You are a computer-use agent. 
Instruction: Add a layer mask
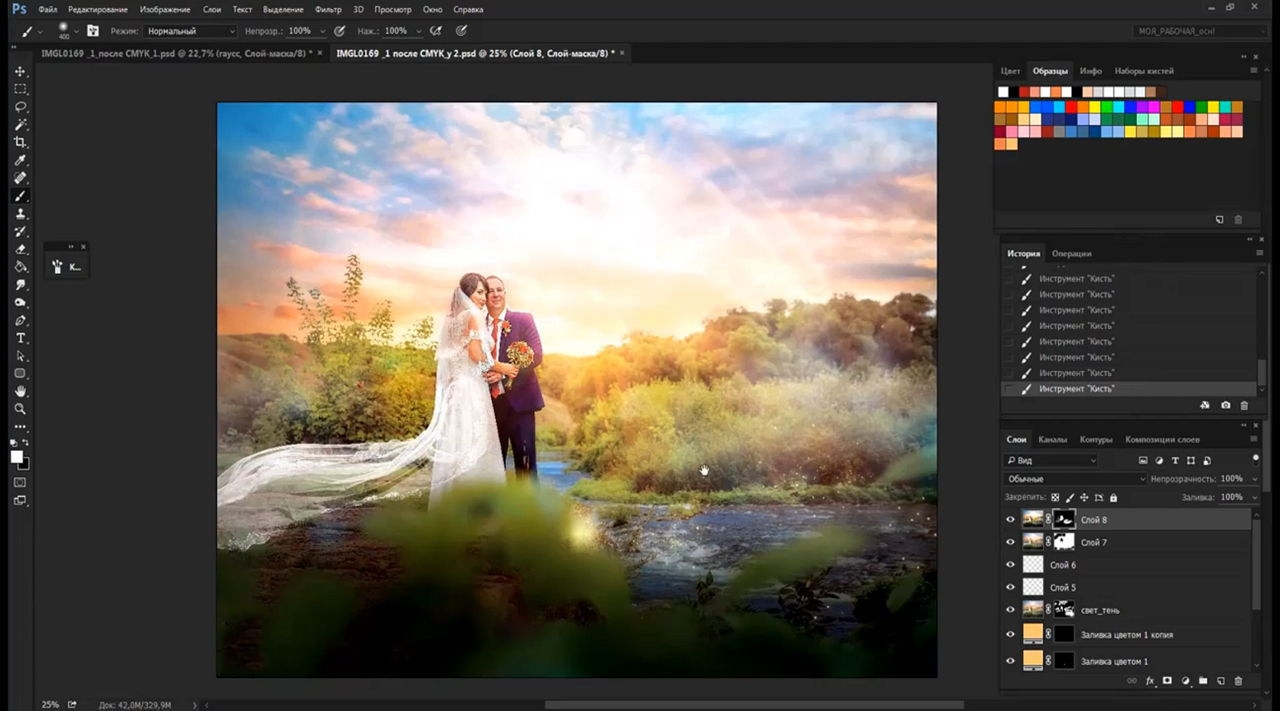pyautogui.click(x=1167, y=681)
